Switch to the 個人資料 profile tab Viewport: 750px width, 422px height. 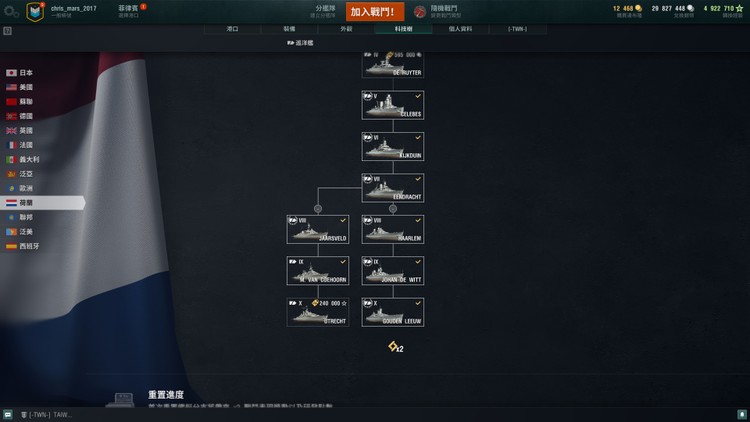460,29
